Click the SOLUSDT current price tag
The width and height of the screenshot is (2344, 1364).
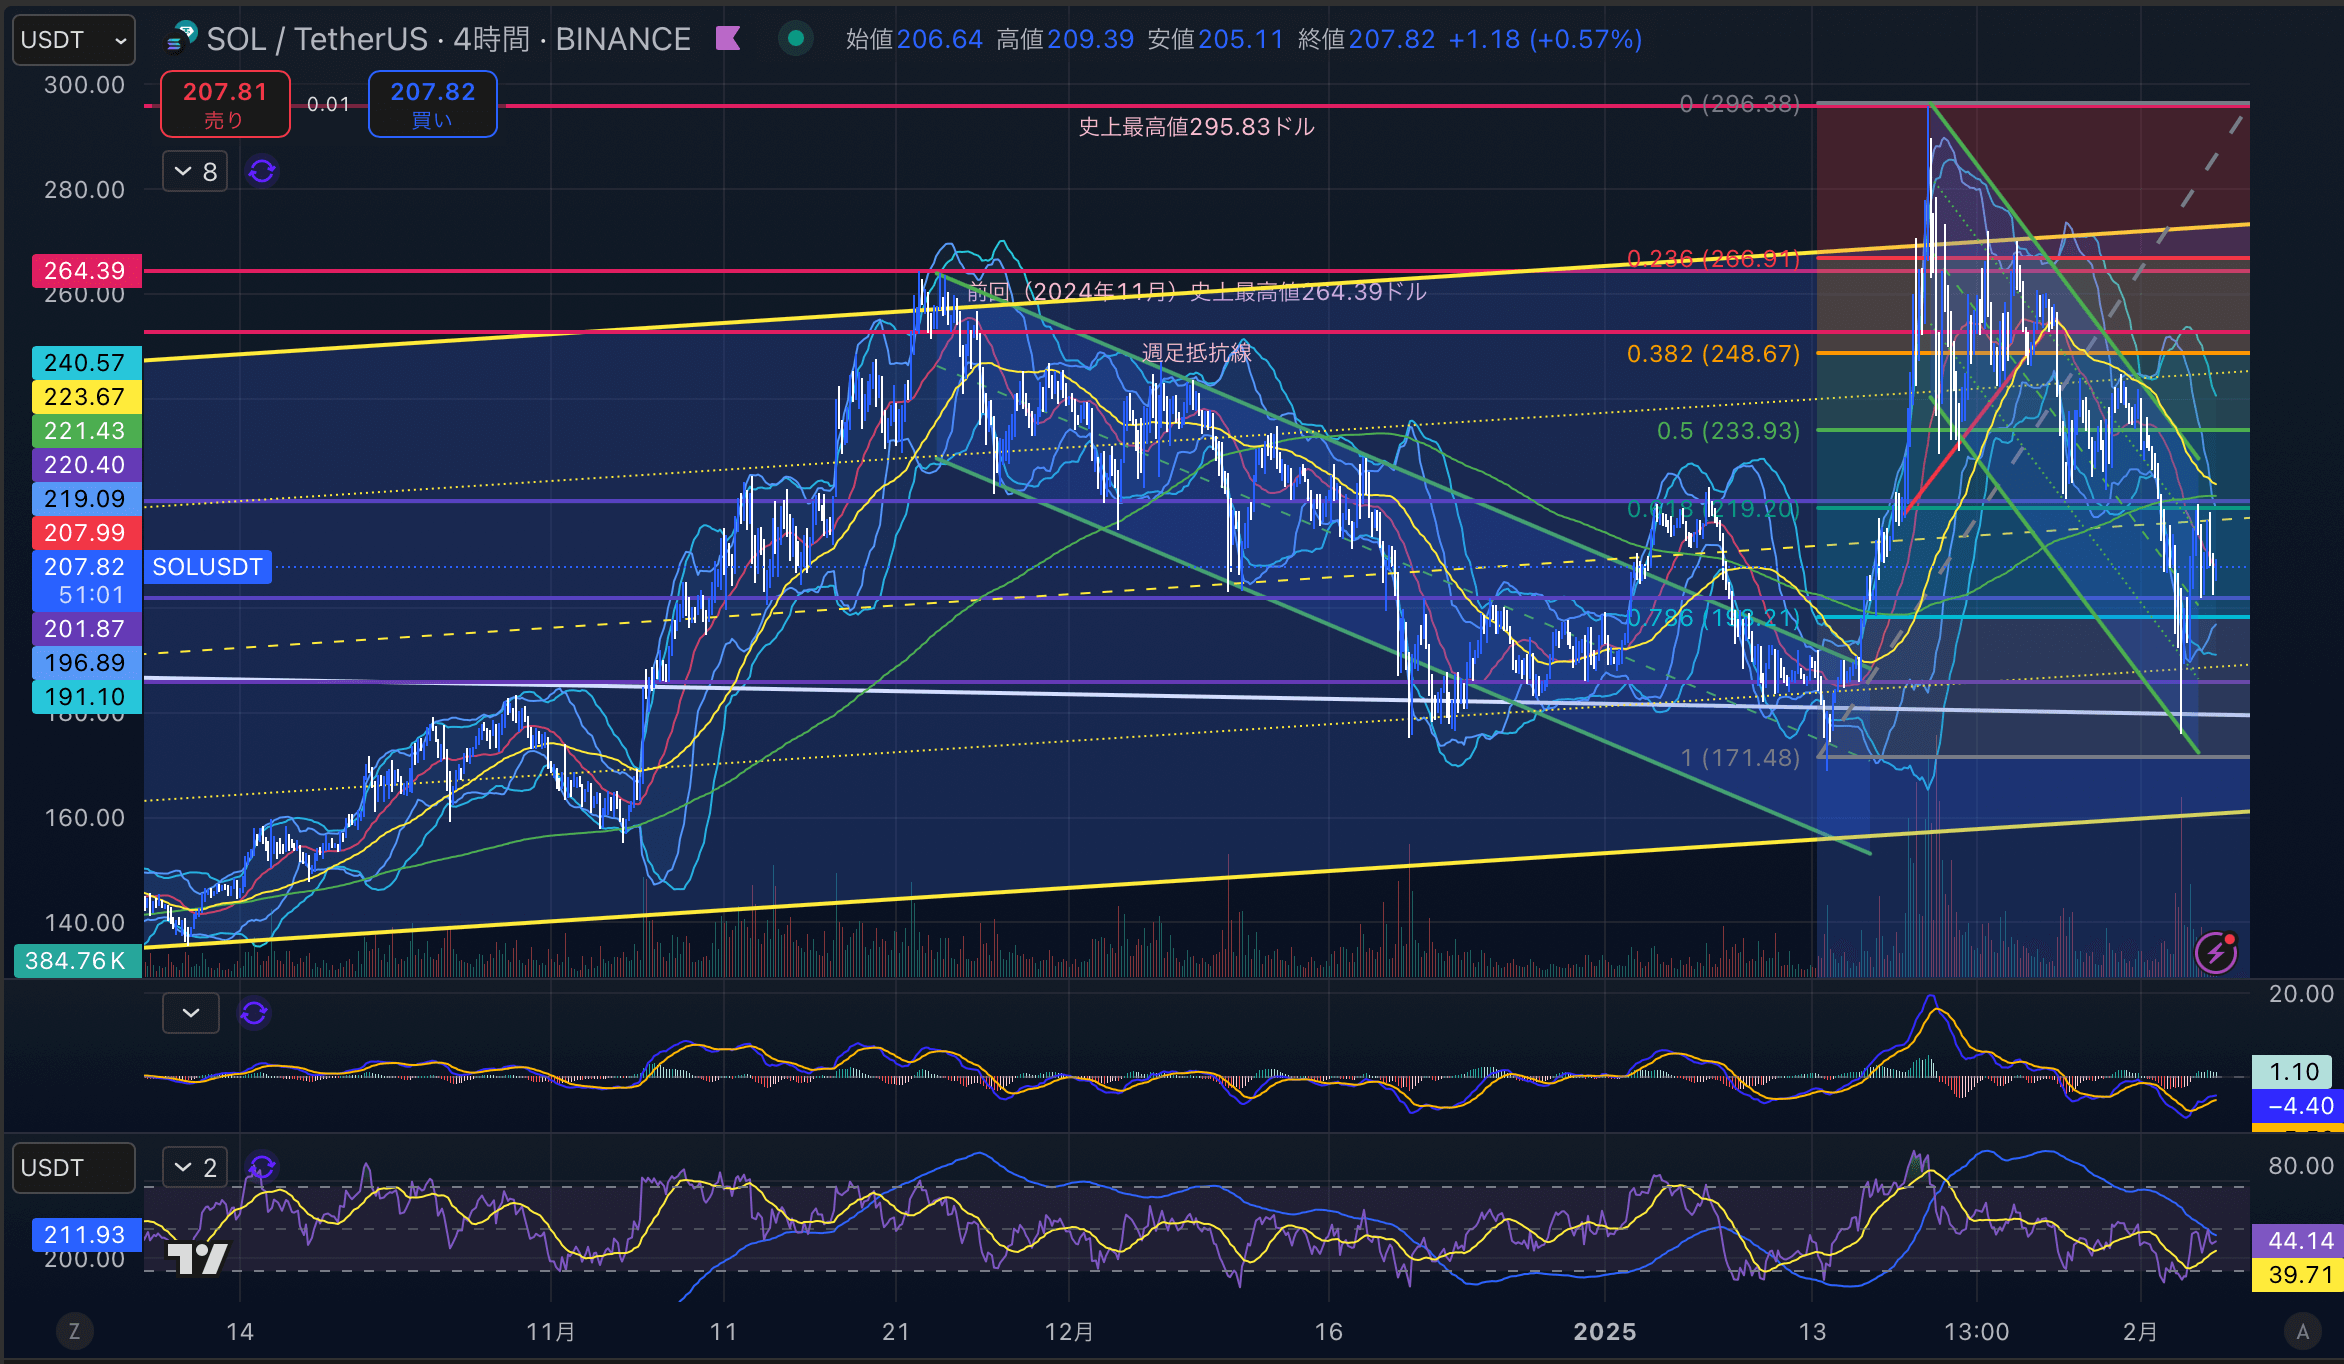pos(207,567)
